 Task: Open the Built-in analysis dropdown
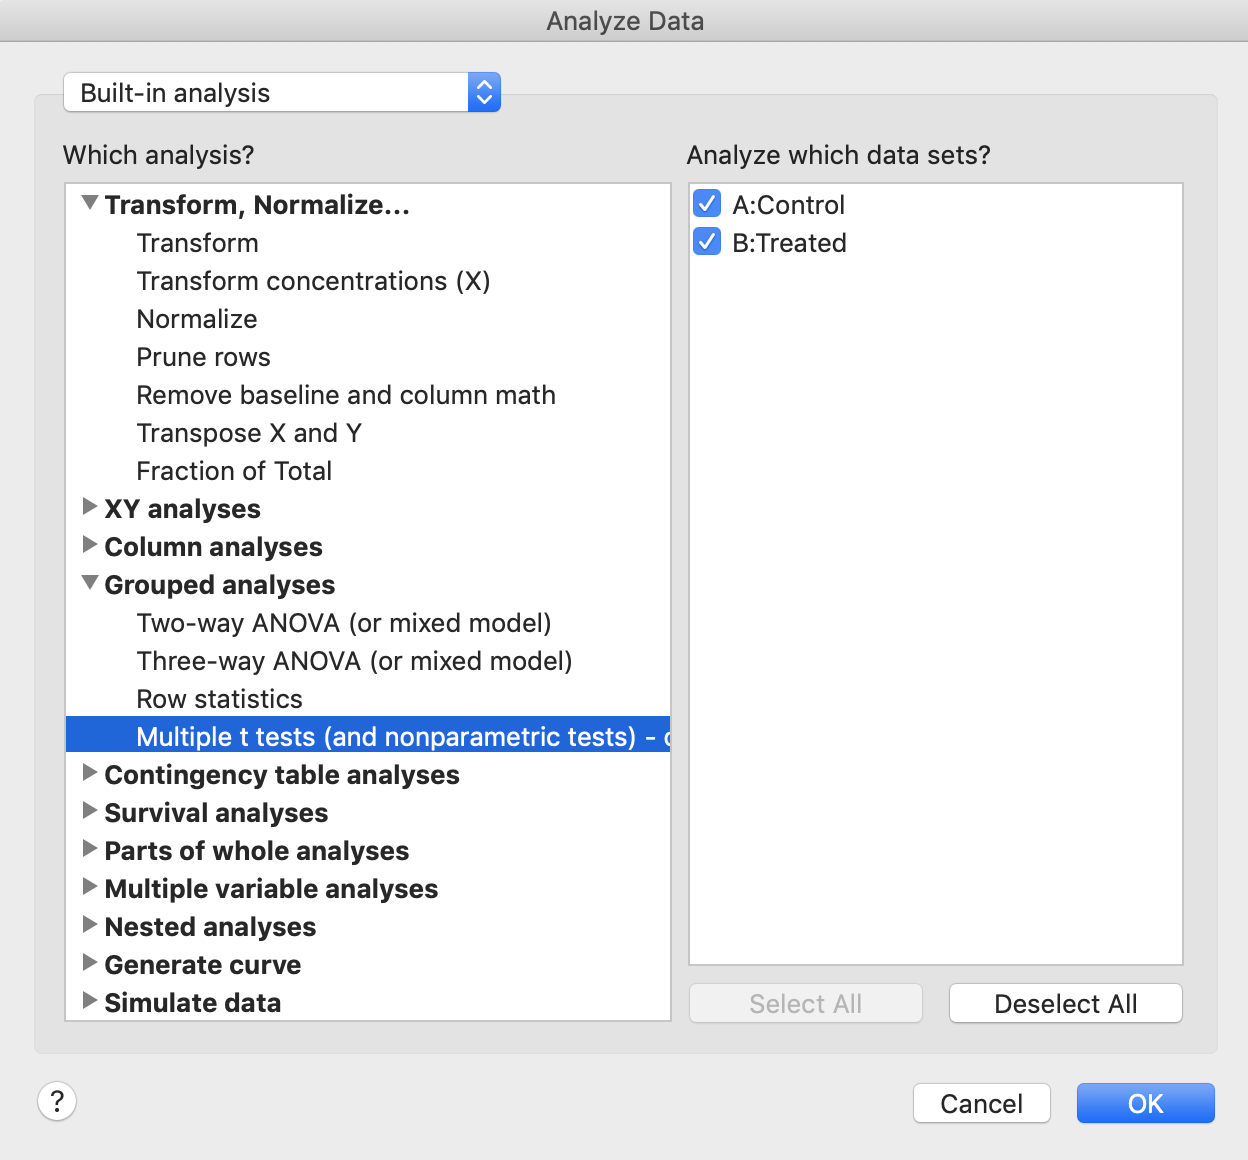282,93
